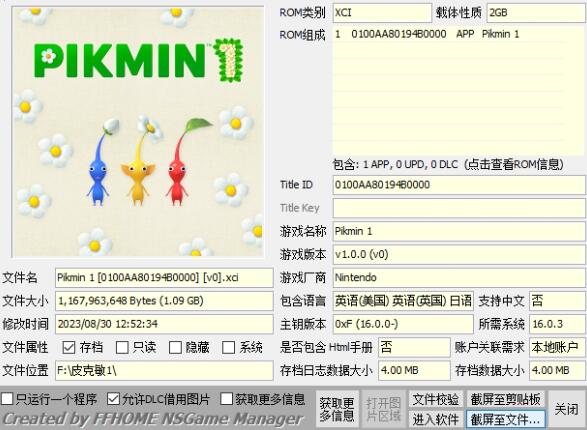
Task: Click the 游戏名称 field showing Pikmin 1
Action: pos(459,231)
